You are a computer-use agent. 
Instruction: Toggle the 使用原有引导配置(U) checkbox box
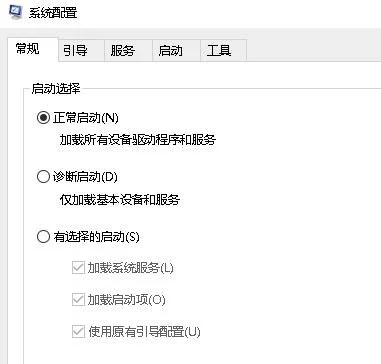[x=78, y=332]
